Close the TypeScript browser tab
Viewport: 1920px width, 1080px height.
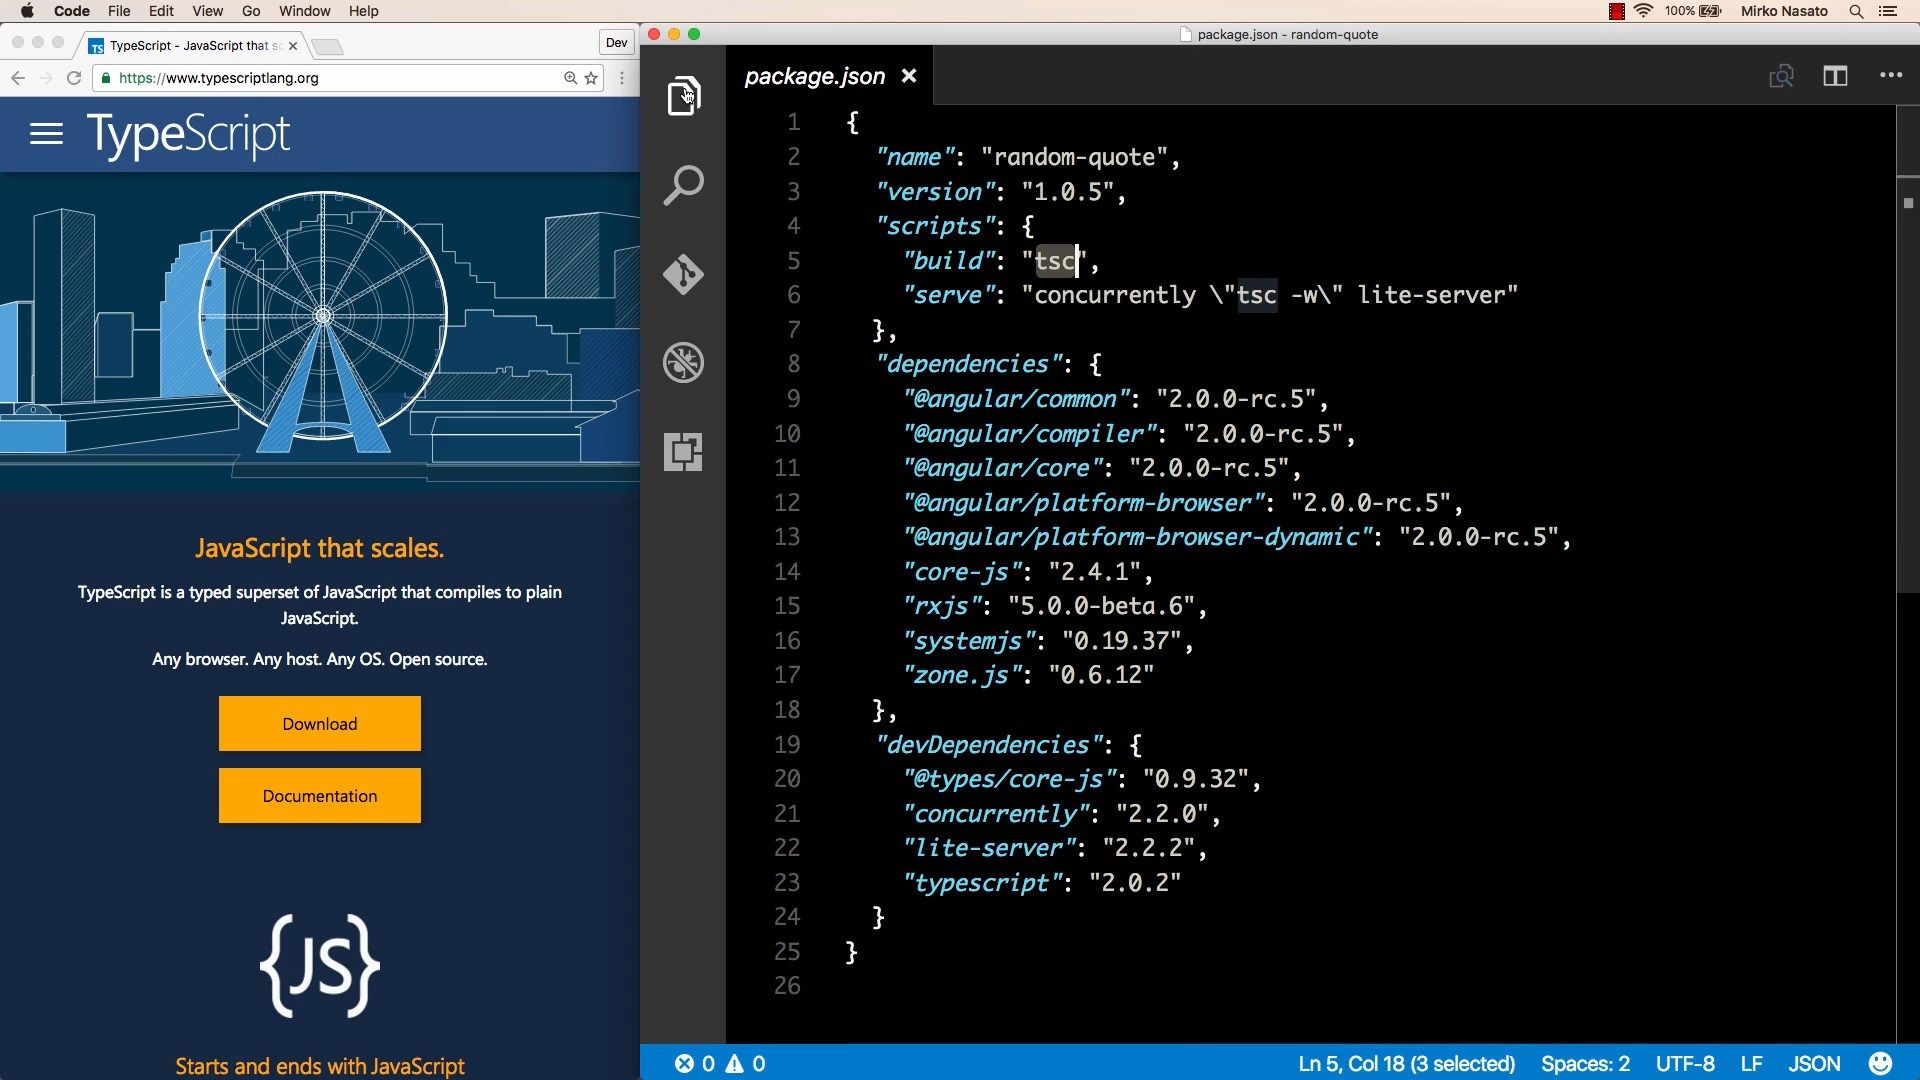(x=293, y=46)
